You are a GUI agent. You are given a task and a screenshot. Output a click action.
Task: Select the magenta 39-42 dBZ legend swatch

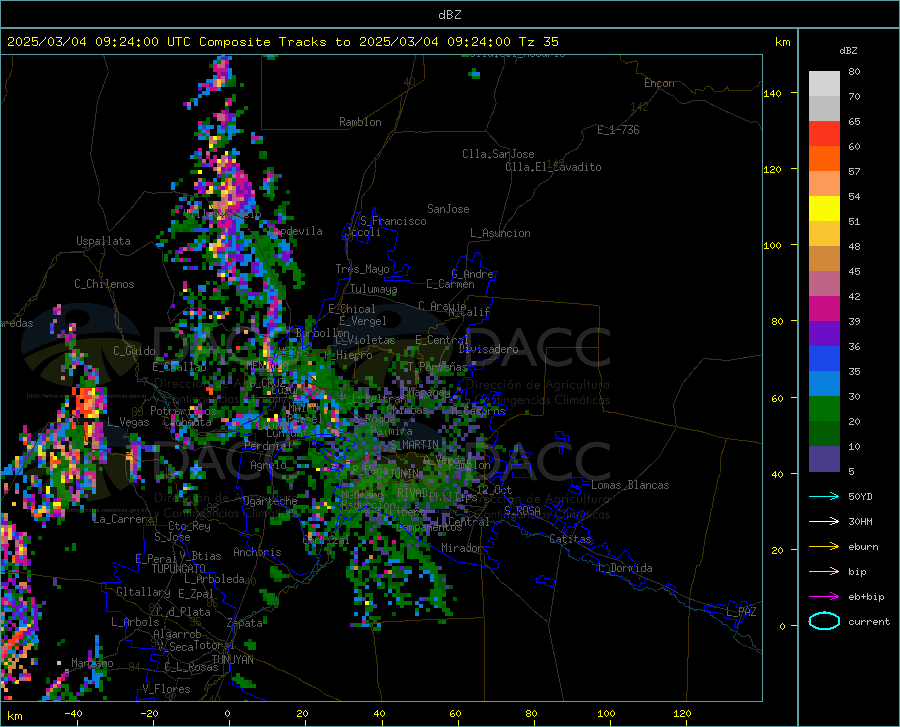pos(824,309)
